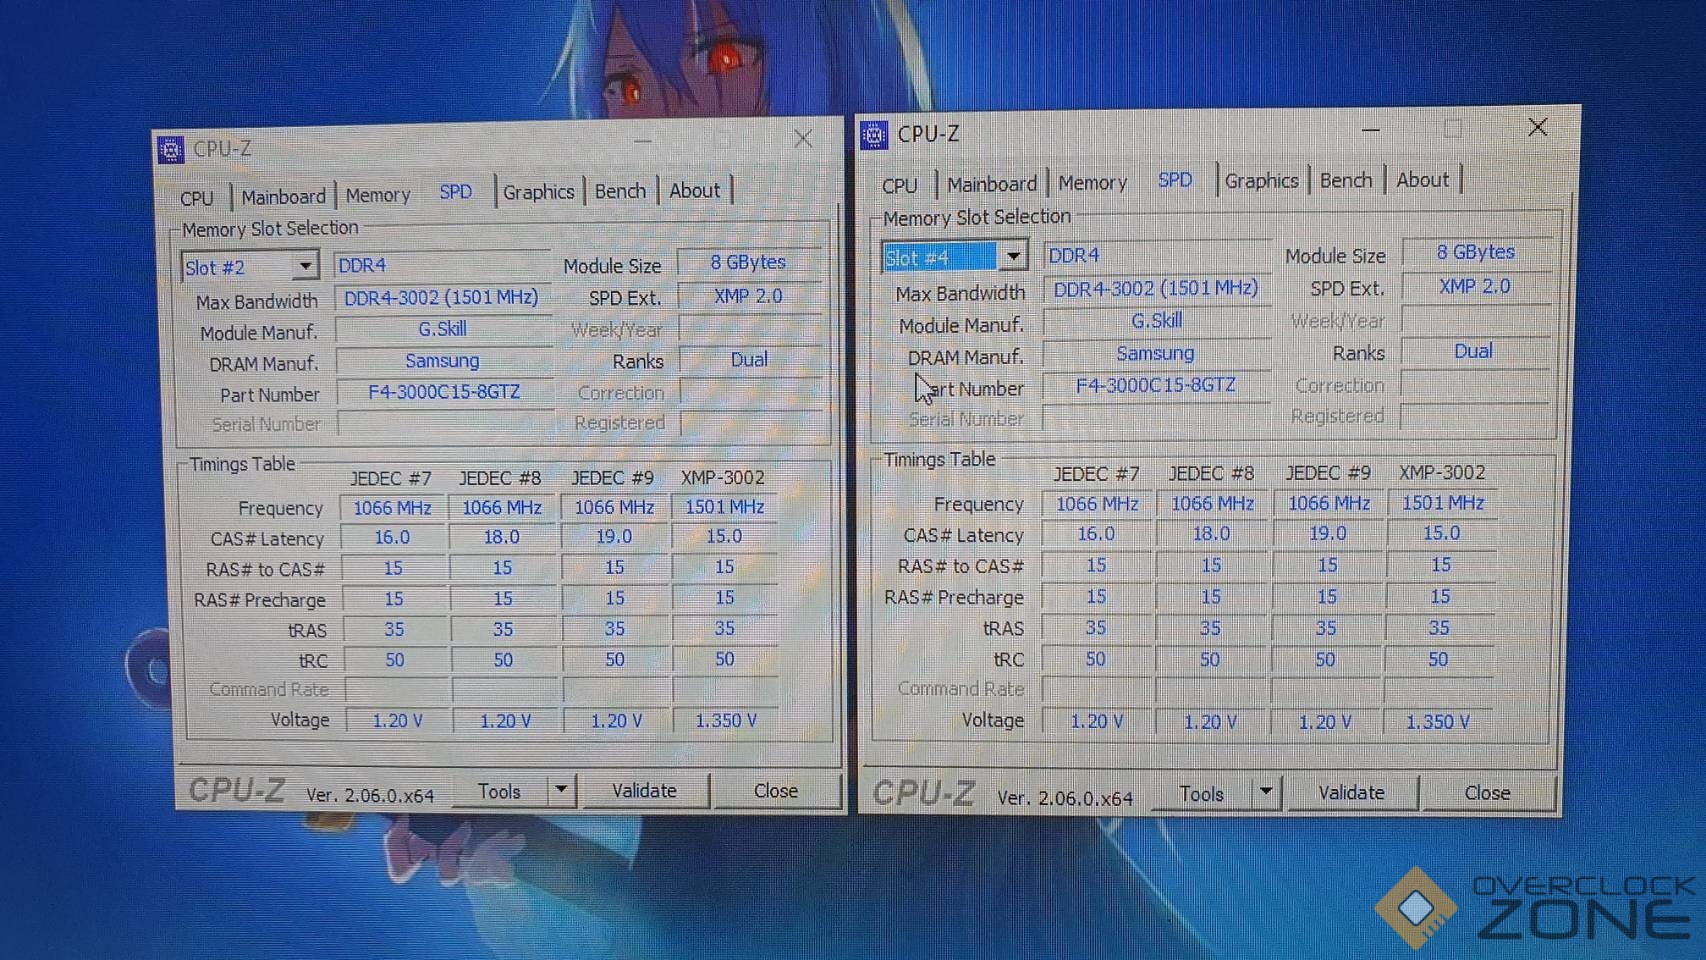Viewport: 1706px width, 960px height.
Task: Click XMP 2.0 SPD Ext. value in right window
Action: pyautogui.click(x=1474, y=286)
